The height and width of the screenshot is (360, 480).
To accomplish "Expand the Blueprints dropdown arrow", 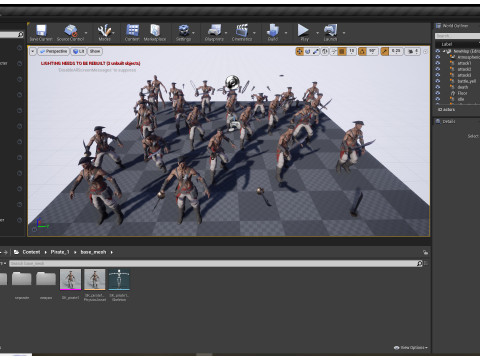I will 226,33.
